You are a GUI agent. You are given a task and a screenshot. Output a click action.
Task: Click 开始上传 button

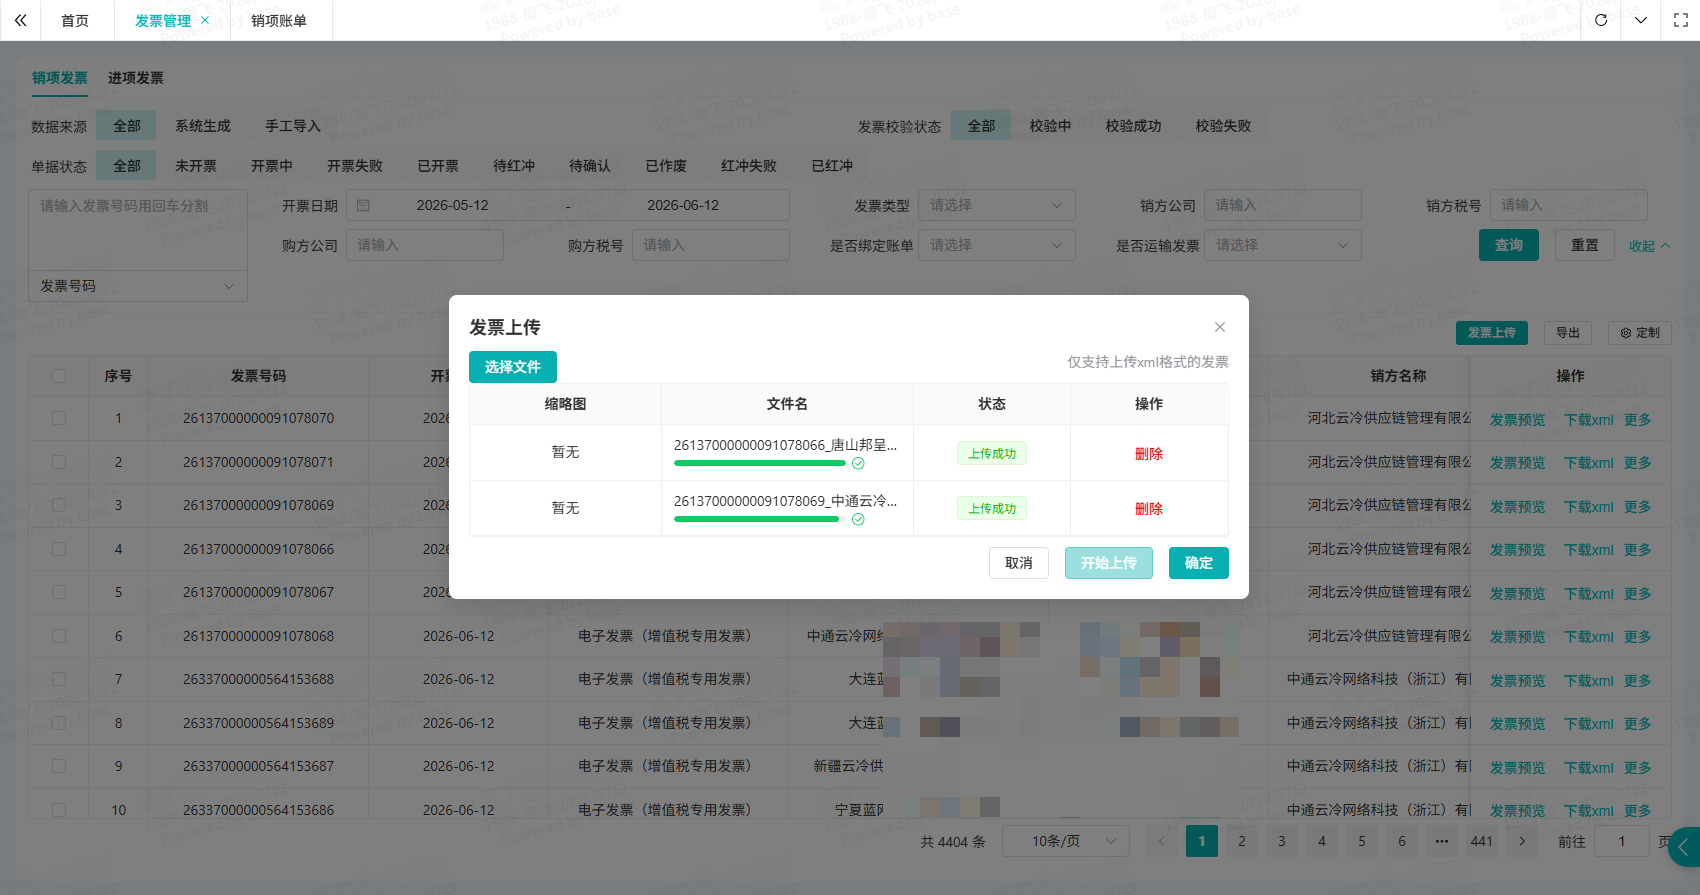point(1109,563)
